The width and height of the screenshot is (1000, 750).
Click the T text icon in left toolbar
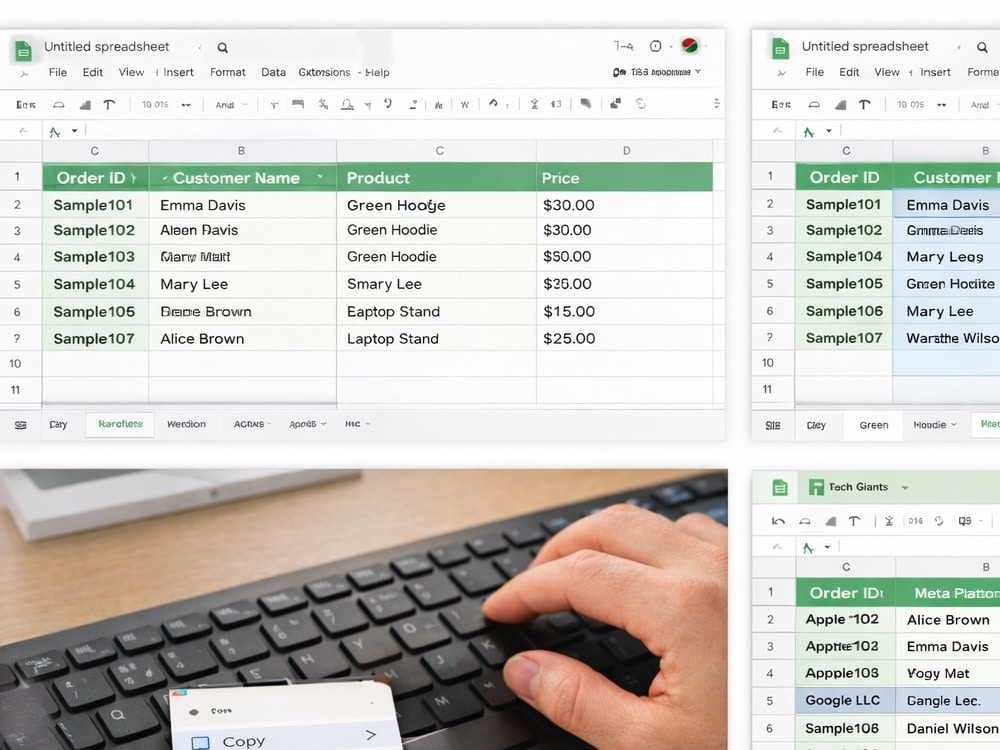109,105
